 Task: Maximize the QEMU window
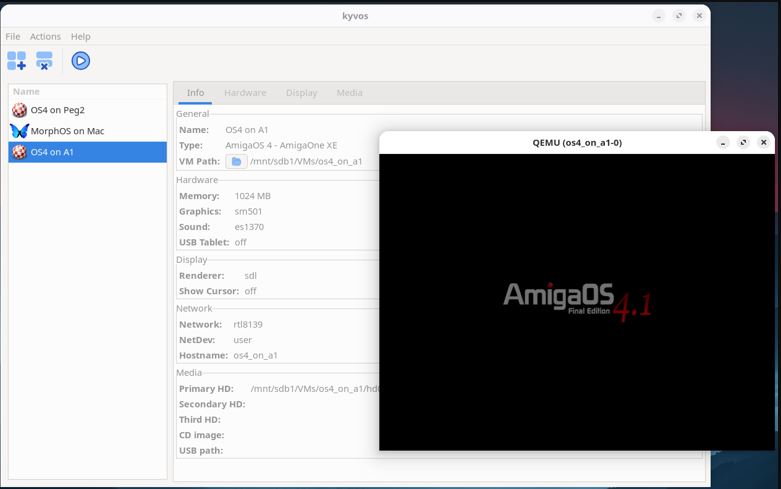coord(743,143)
